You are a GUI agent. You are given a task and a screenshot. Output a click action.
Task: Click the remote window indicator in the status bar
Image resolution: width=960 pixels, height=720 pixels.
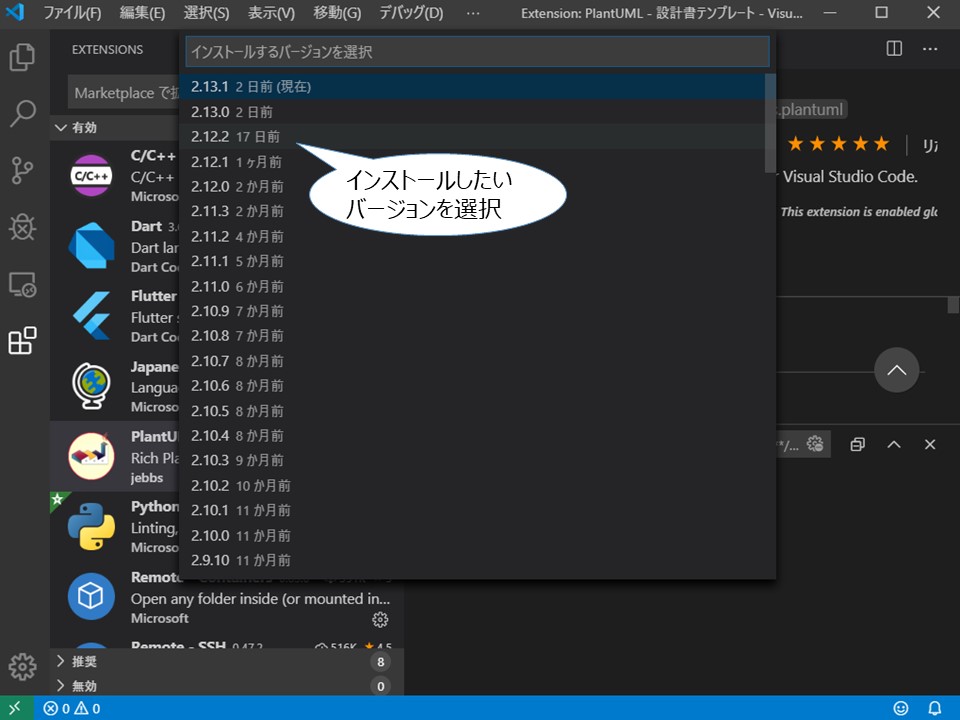[13, 708]
